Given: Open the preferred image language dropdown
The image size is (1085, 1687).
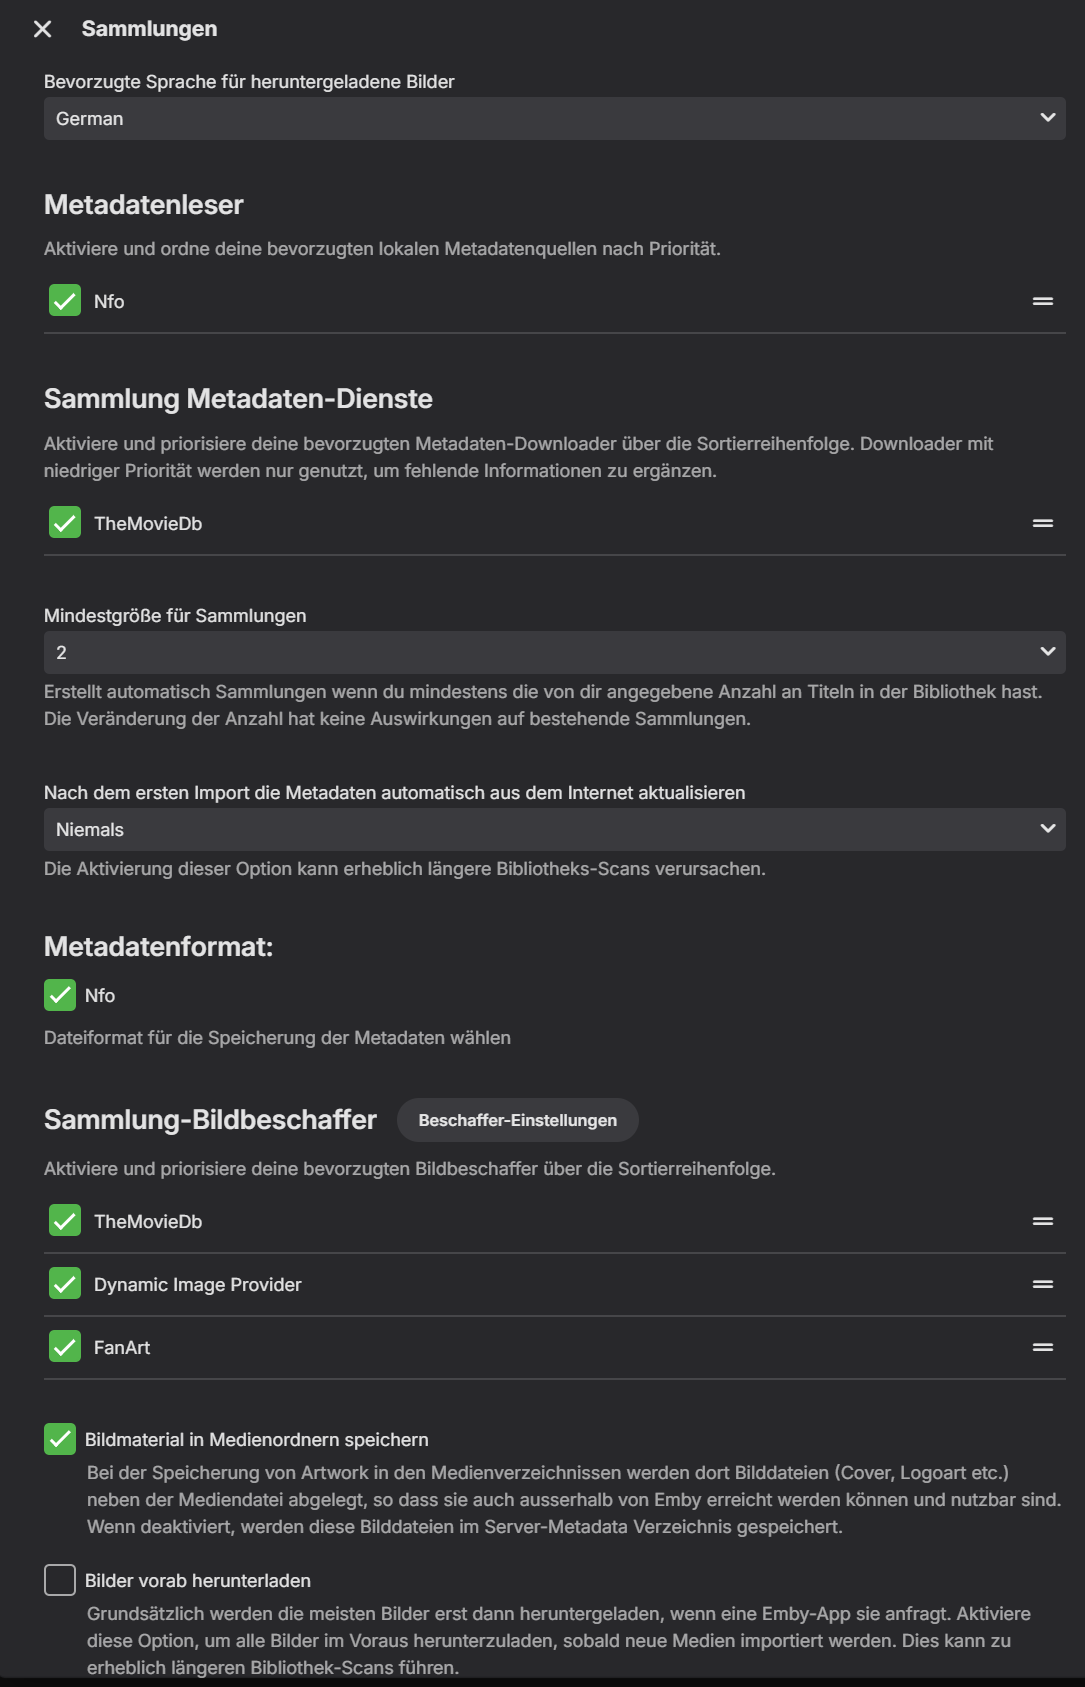Looking at the screenshot, I should tap(554, 118).
